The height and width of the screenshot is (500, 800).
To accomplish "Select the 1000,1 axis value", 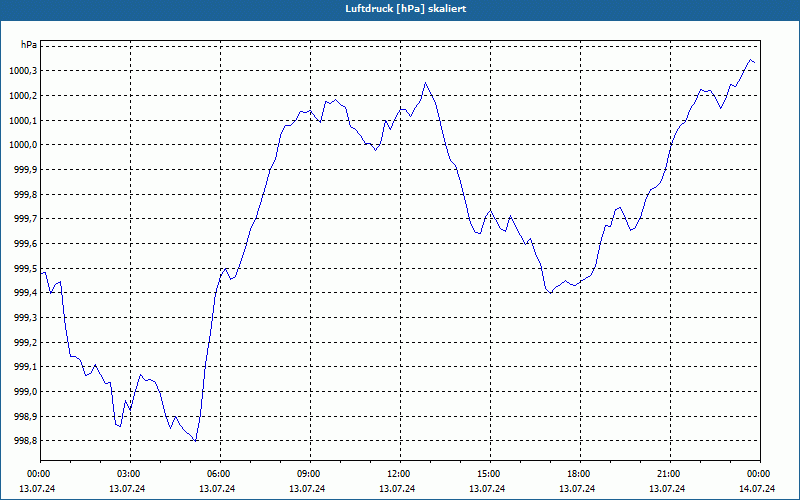I will tap(23, 121).
